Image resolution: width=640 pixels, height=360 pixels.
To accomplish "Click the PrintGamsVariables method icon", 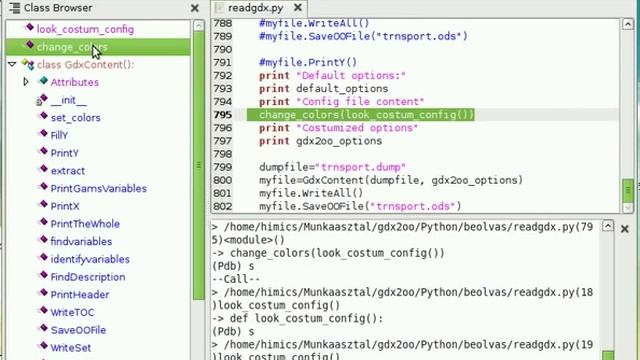I will [x=43, y=187].
